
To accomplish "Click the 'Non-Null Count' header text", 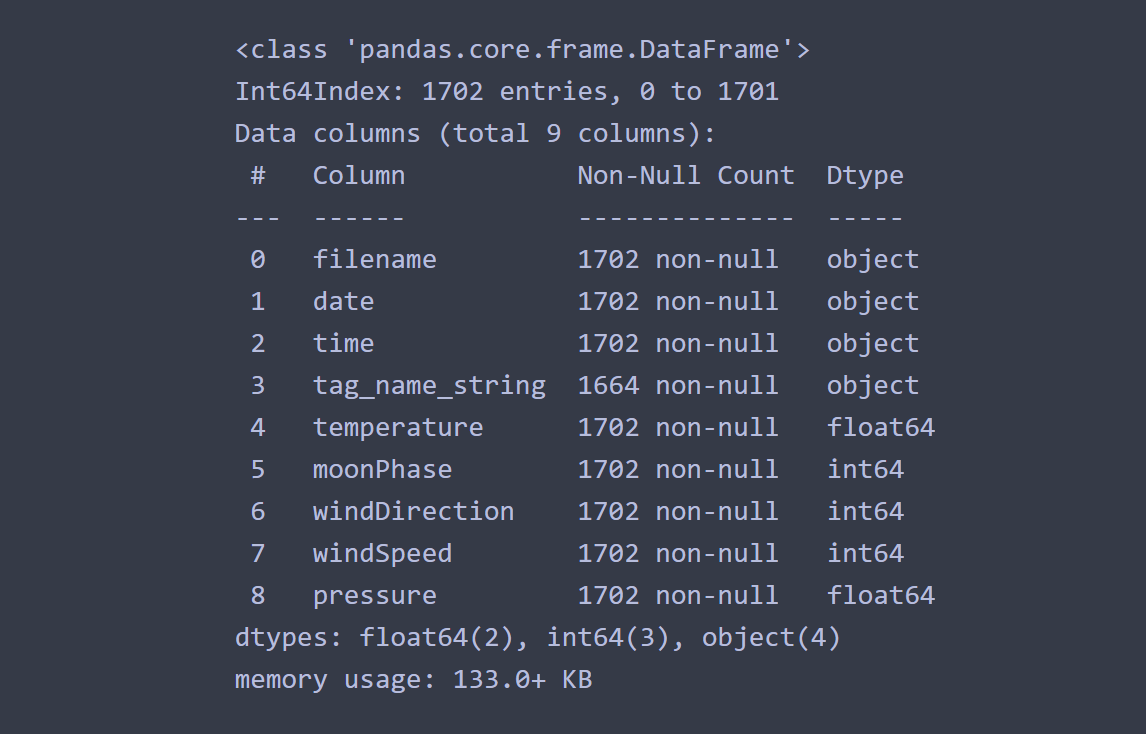I will click(x=686, y=175).
